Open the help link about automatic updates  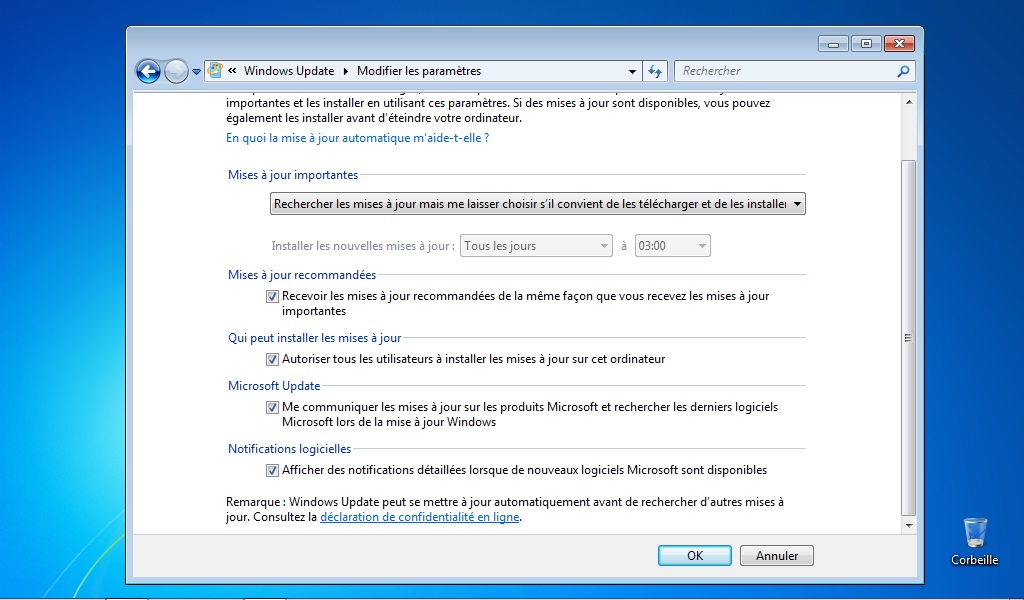tap(357, 138)
